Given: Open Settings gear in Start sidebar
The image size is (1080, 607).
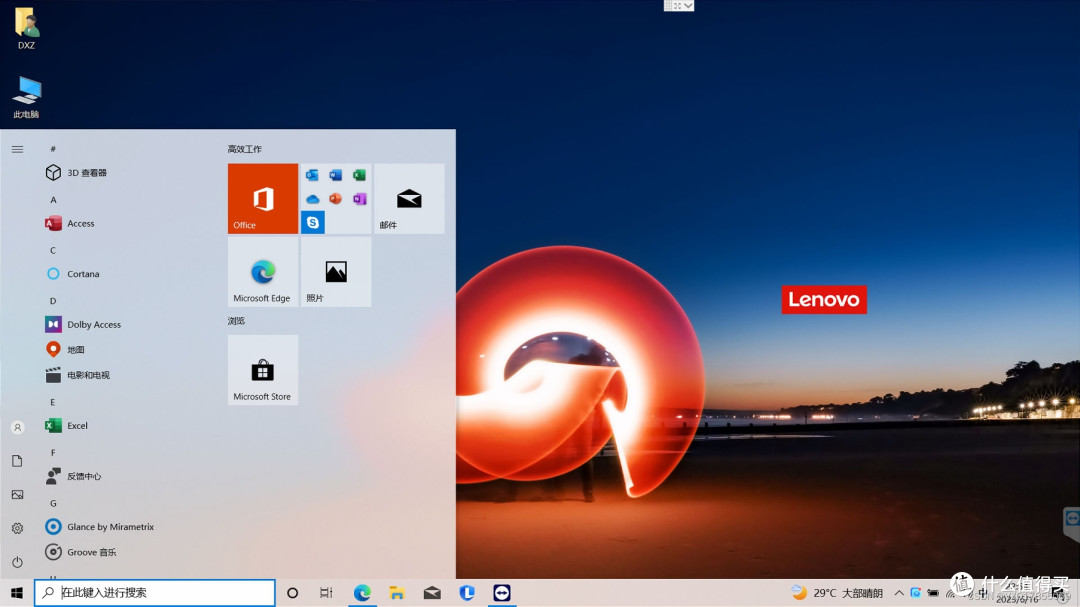Looking at the screenshot, I should click(x=17, y=528).
